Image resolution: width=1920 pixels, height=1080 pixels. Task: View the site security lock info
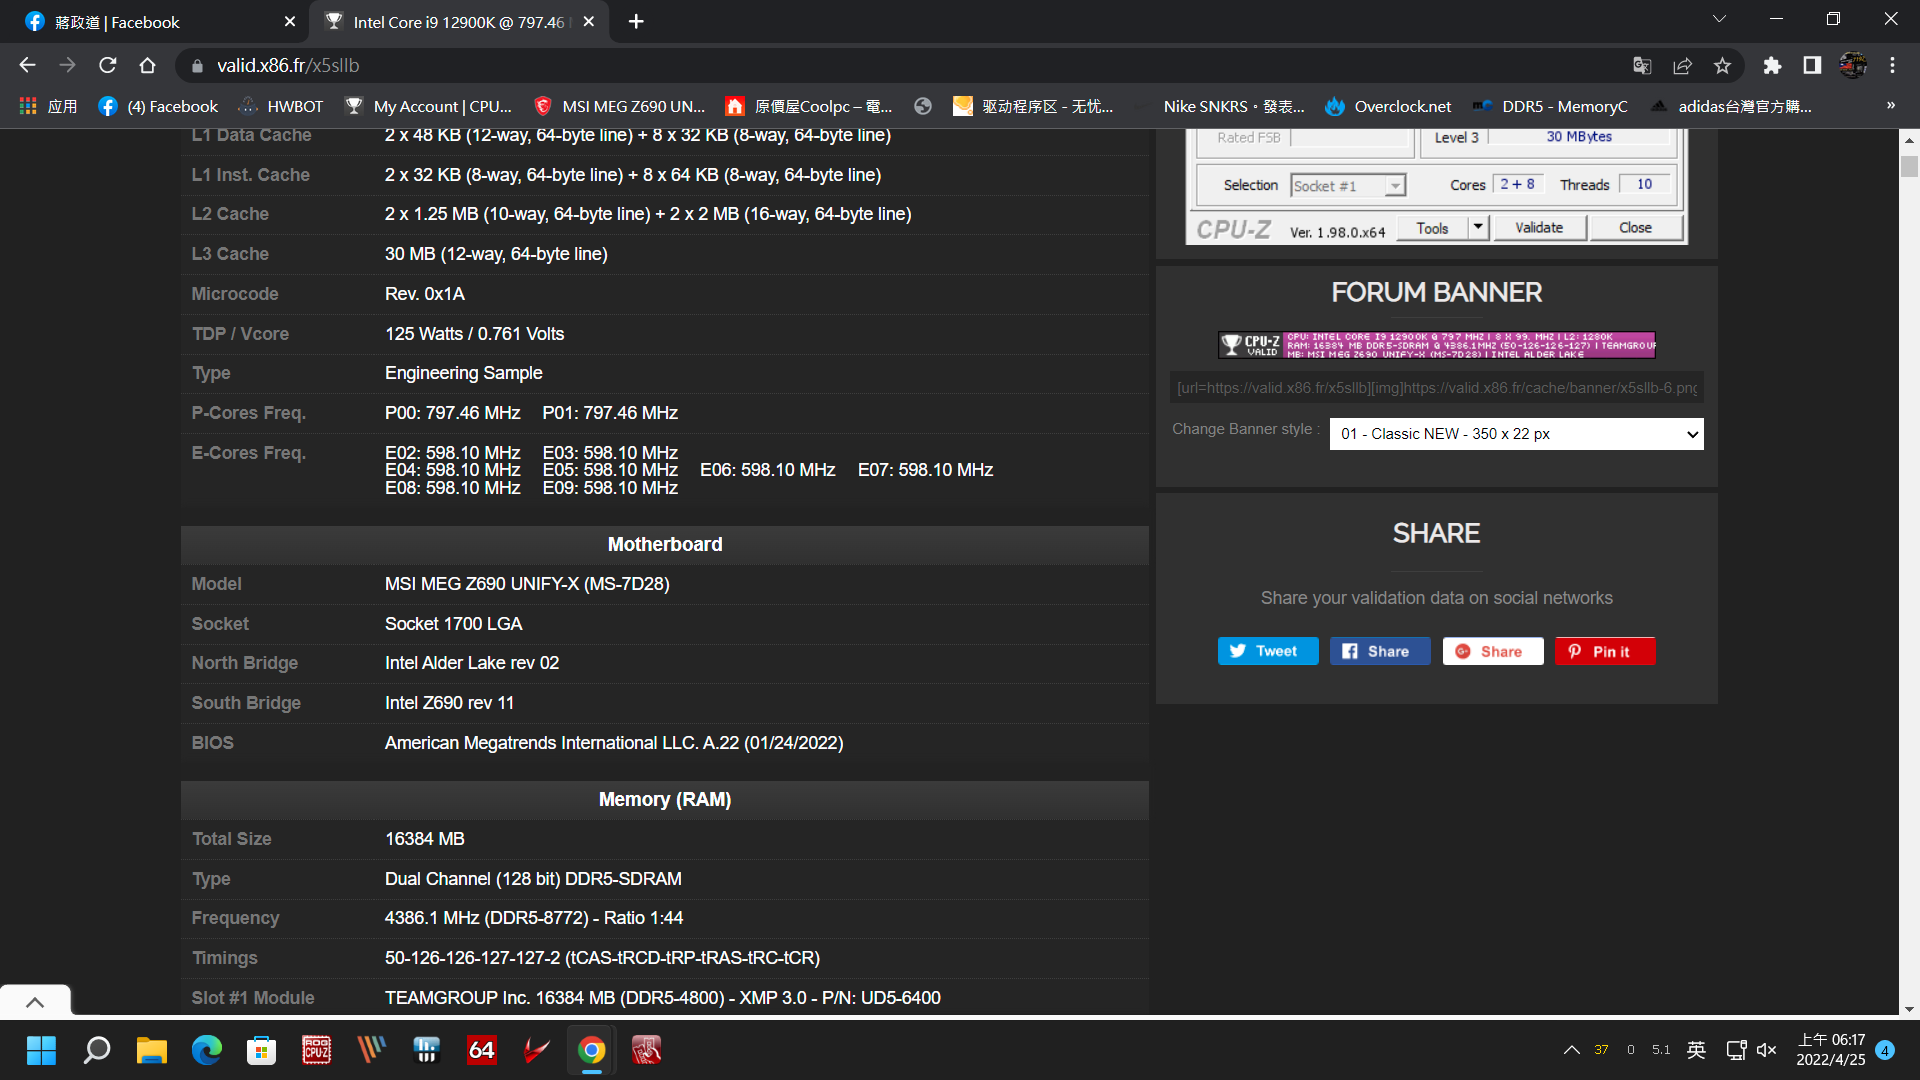197,65
